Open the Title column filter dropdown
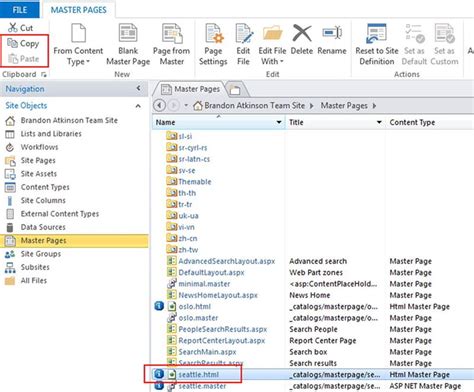Screen dimensions: 474x392 [x=379, y=122]
